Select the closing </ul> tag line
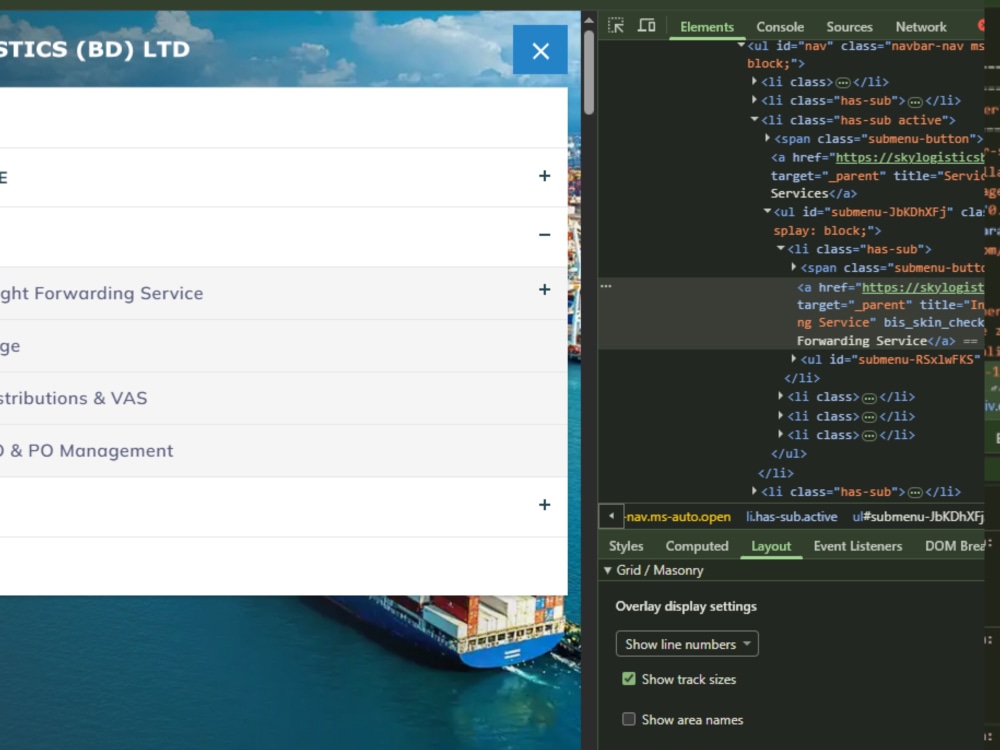Screen dimensions: 1000x750 tap(789, 454)
